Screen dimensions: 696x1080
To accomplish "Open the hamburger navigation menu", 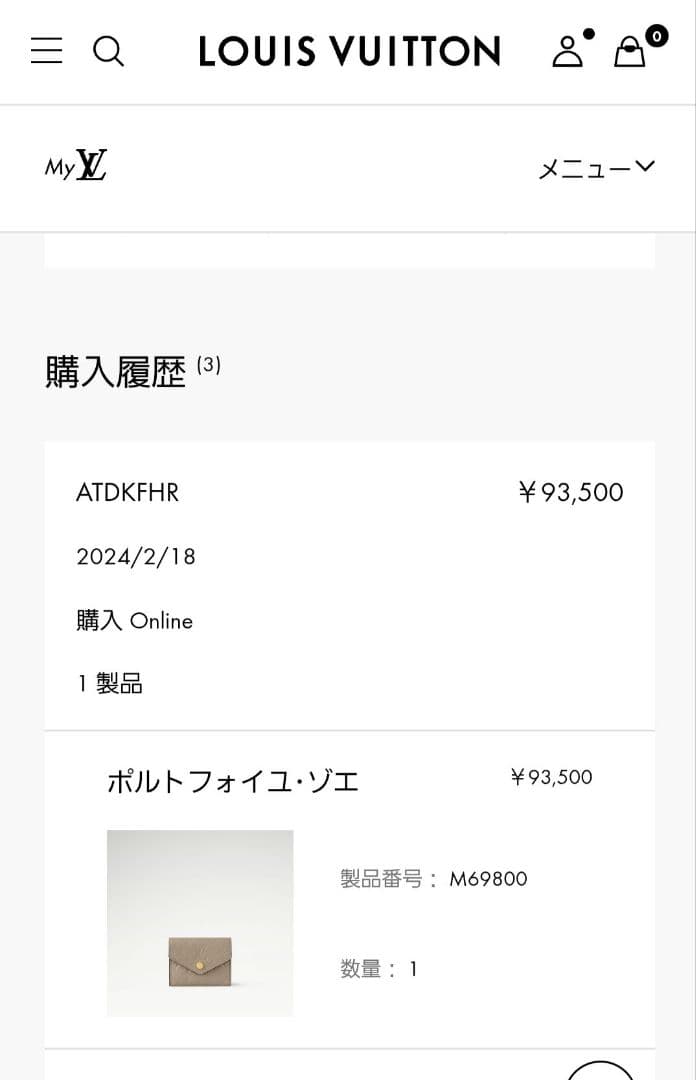I will (46, 51).
